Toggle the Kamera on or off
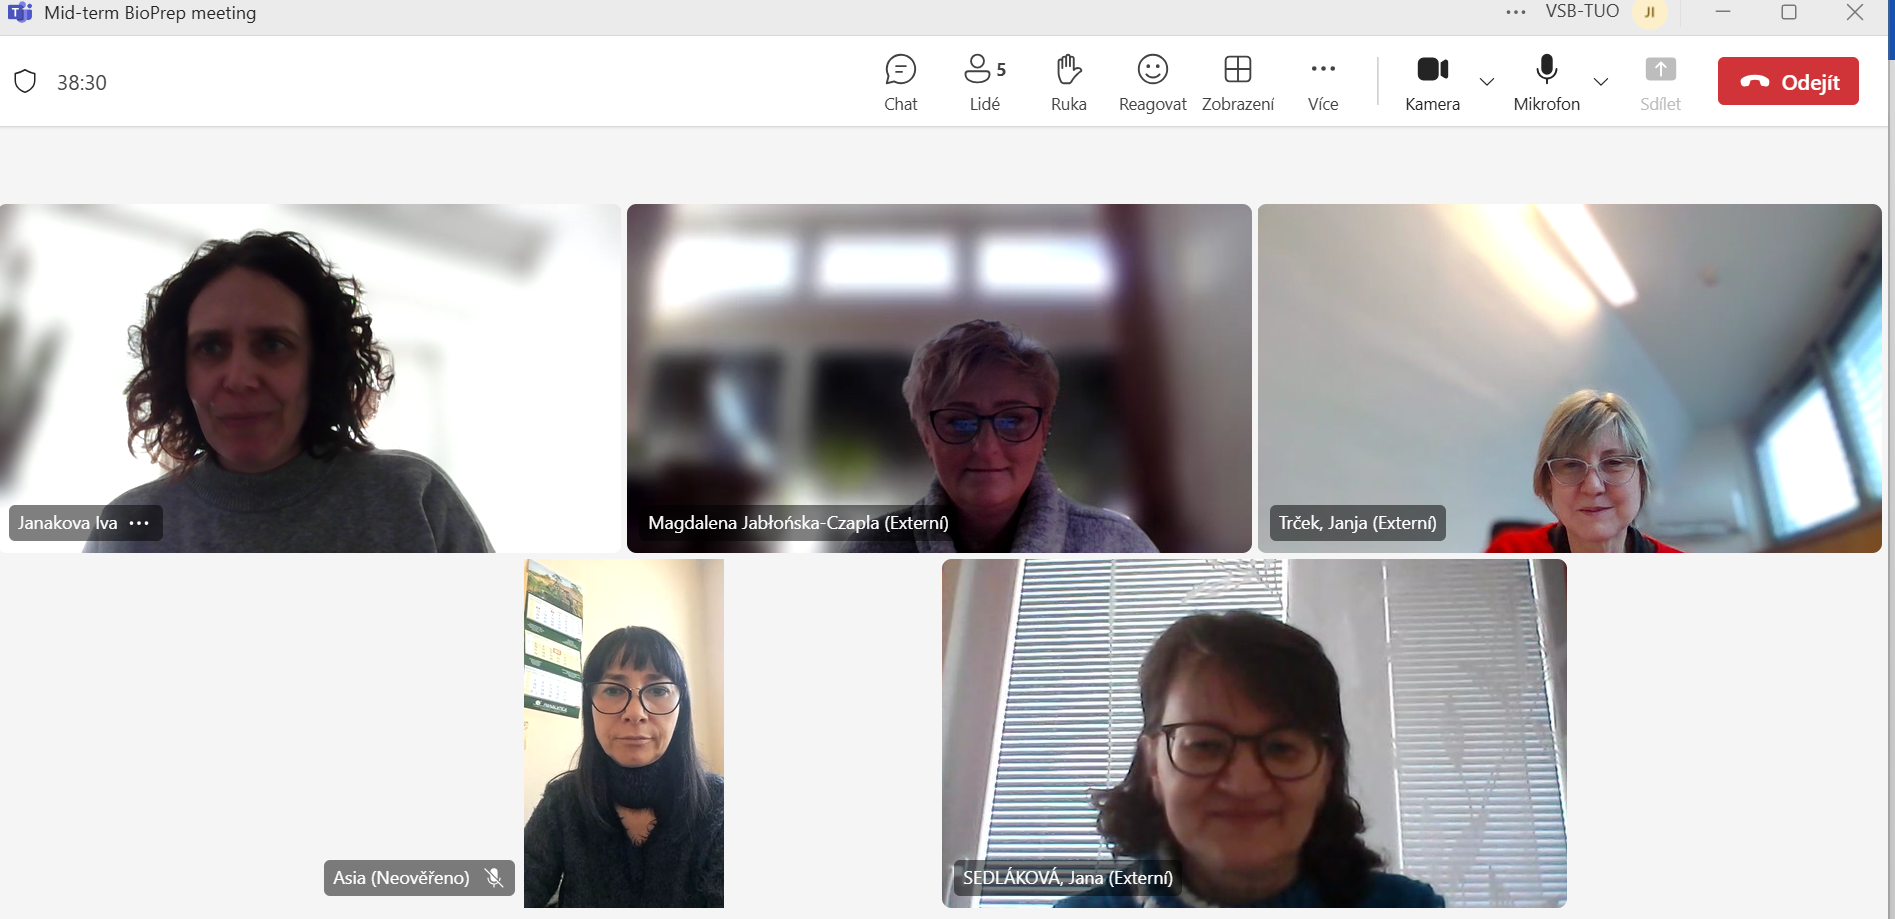The width and height of the screenshot is (1895, 919). (1432, 82)
